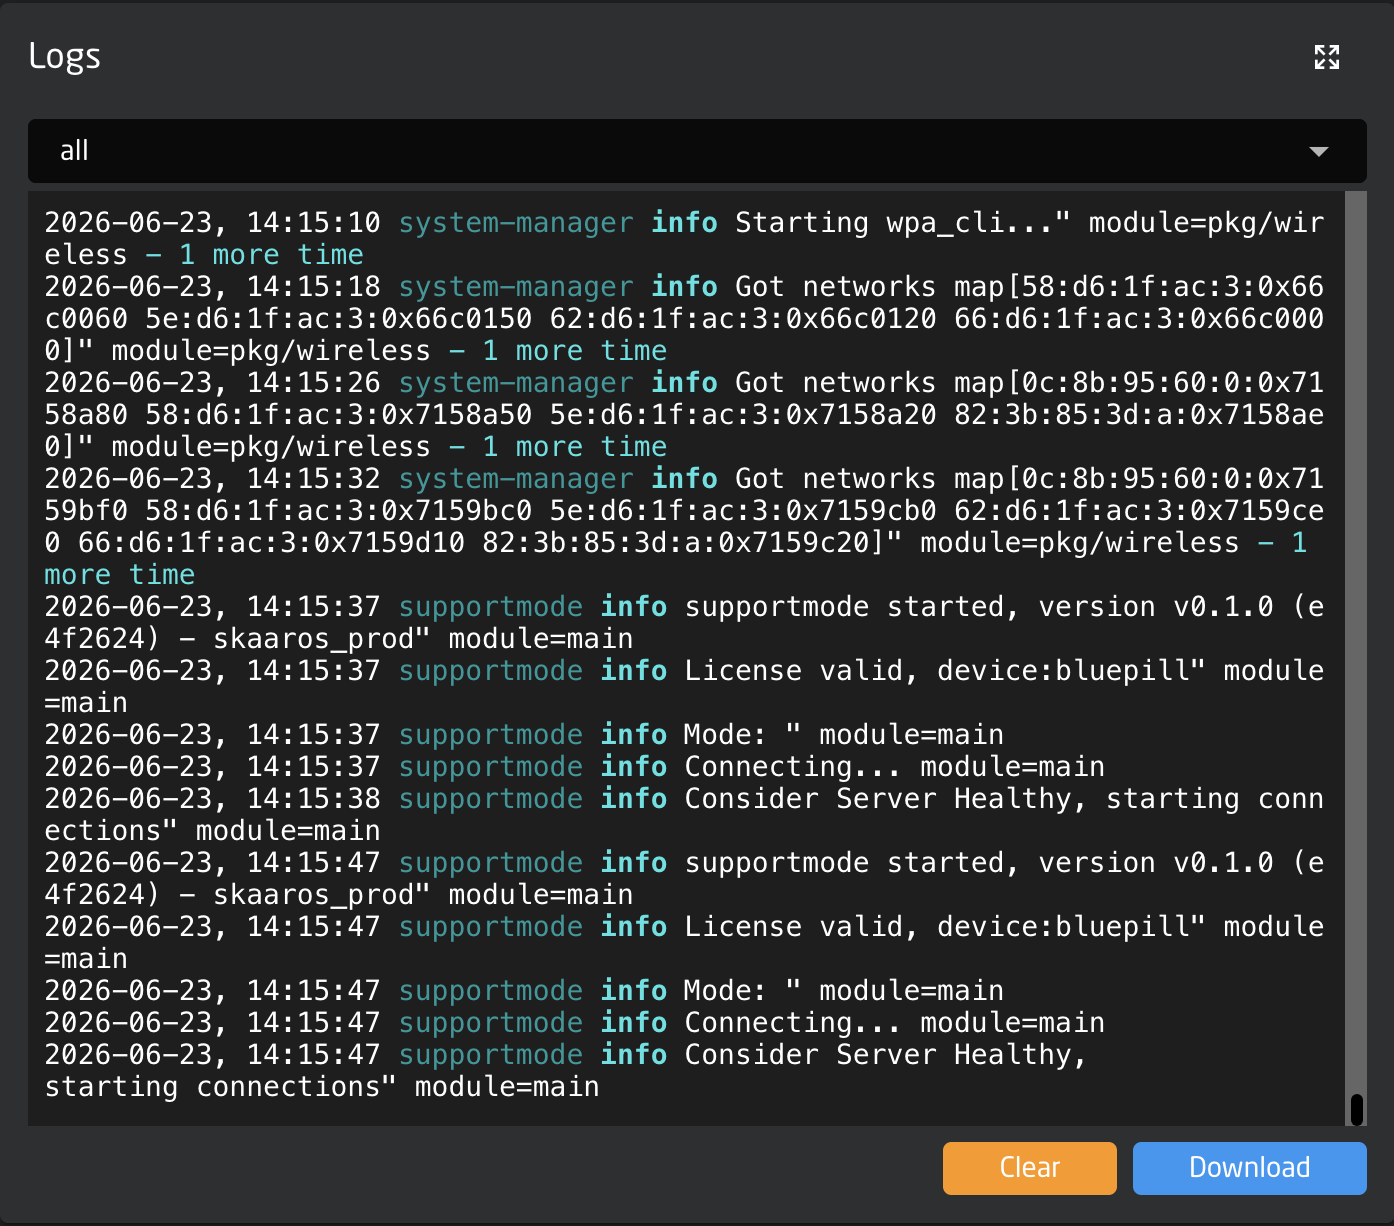Select 14:15:47 Consider Server Healthy log line
1394x1226 pixels.
[566, 1071]
